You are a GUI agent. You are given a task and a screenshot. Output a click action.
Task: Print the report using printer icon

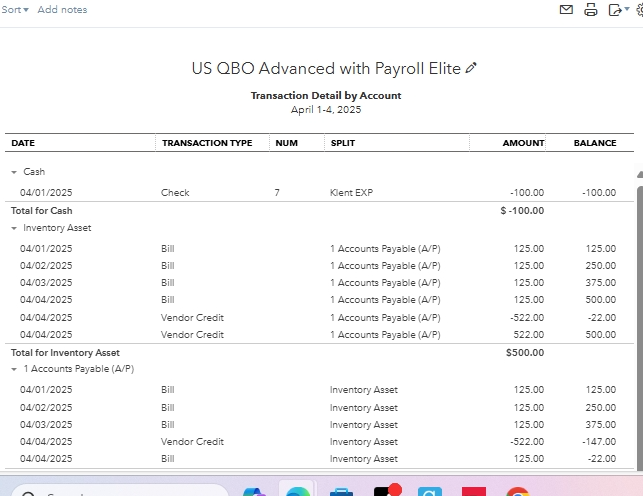(x=591, y=9)
